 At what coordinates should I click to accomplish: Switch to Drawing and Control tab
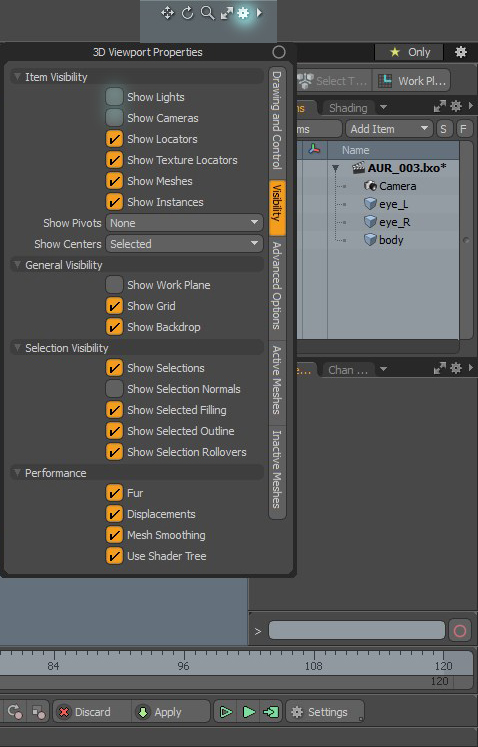(x=277, y=121)
